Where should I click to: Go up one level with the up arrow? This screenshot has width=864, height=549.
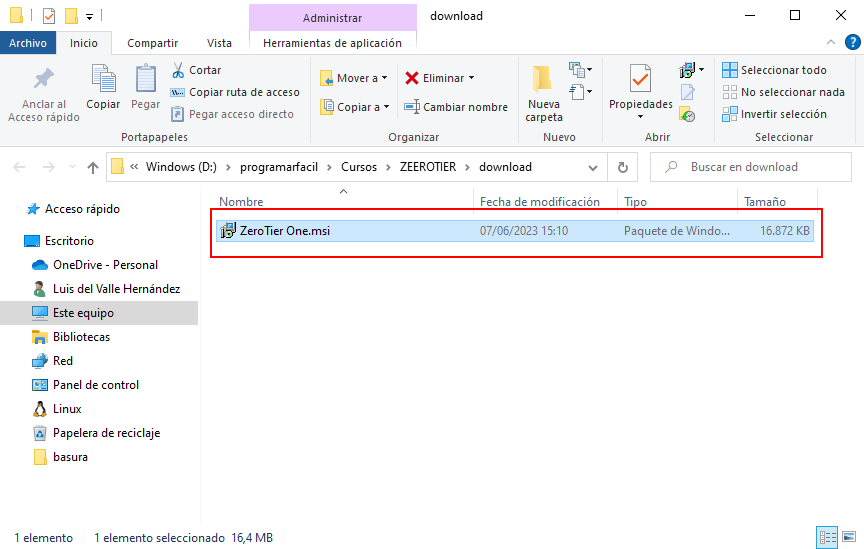click(93, 167)
